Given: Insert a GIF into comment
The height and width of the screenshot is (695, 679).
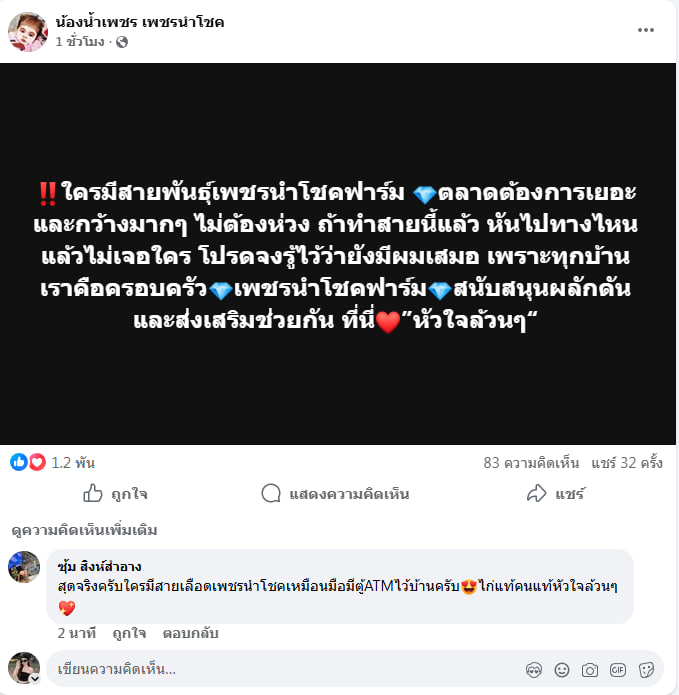Looking at the screenshot, I should (618, 670).
